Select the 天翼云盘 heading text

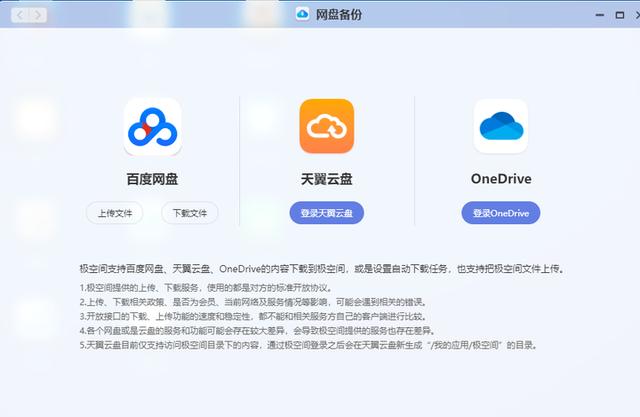[327, 179]
